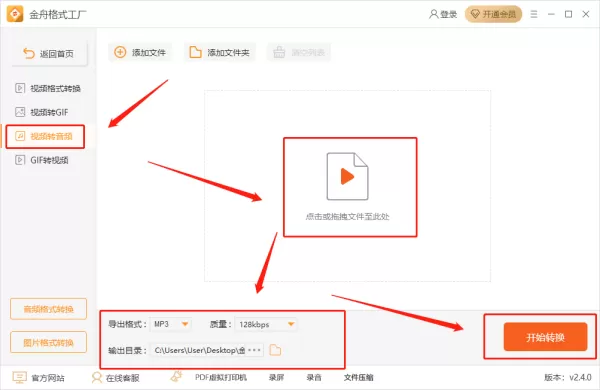Go back via 返回首页 button
This screenshot has height=390, width=600.
click(49, 54)
